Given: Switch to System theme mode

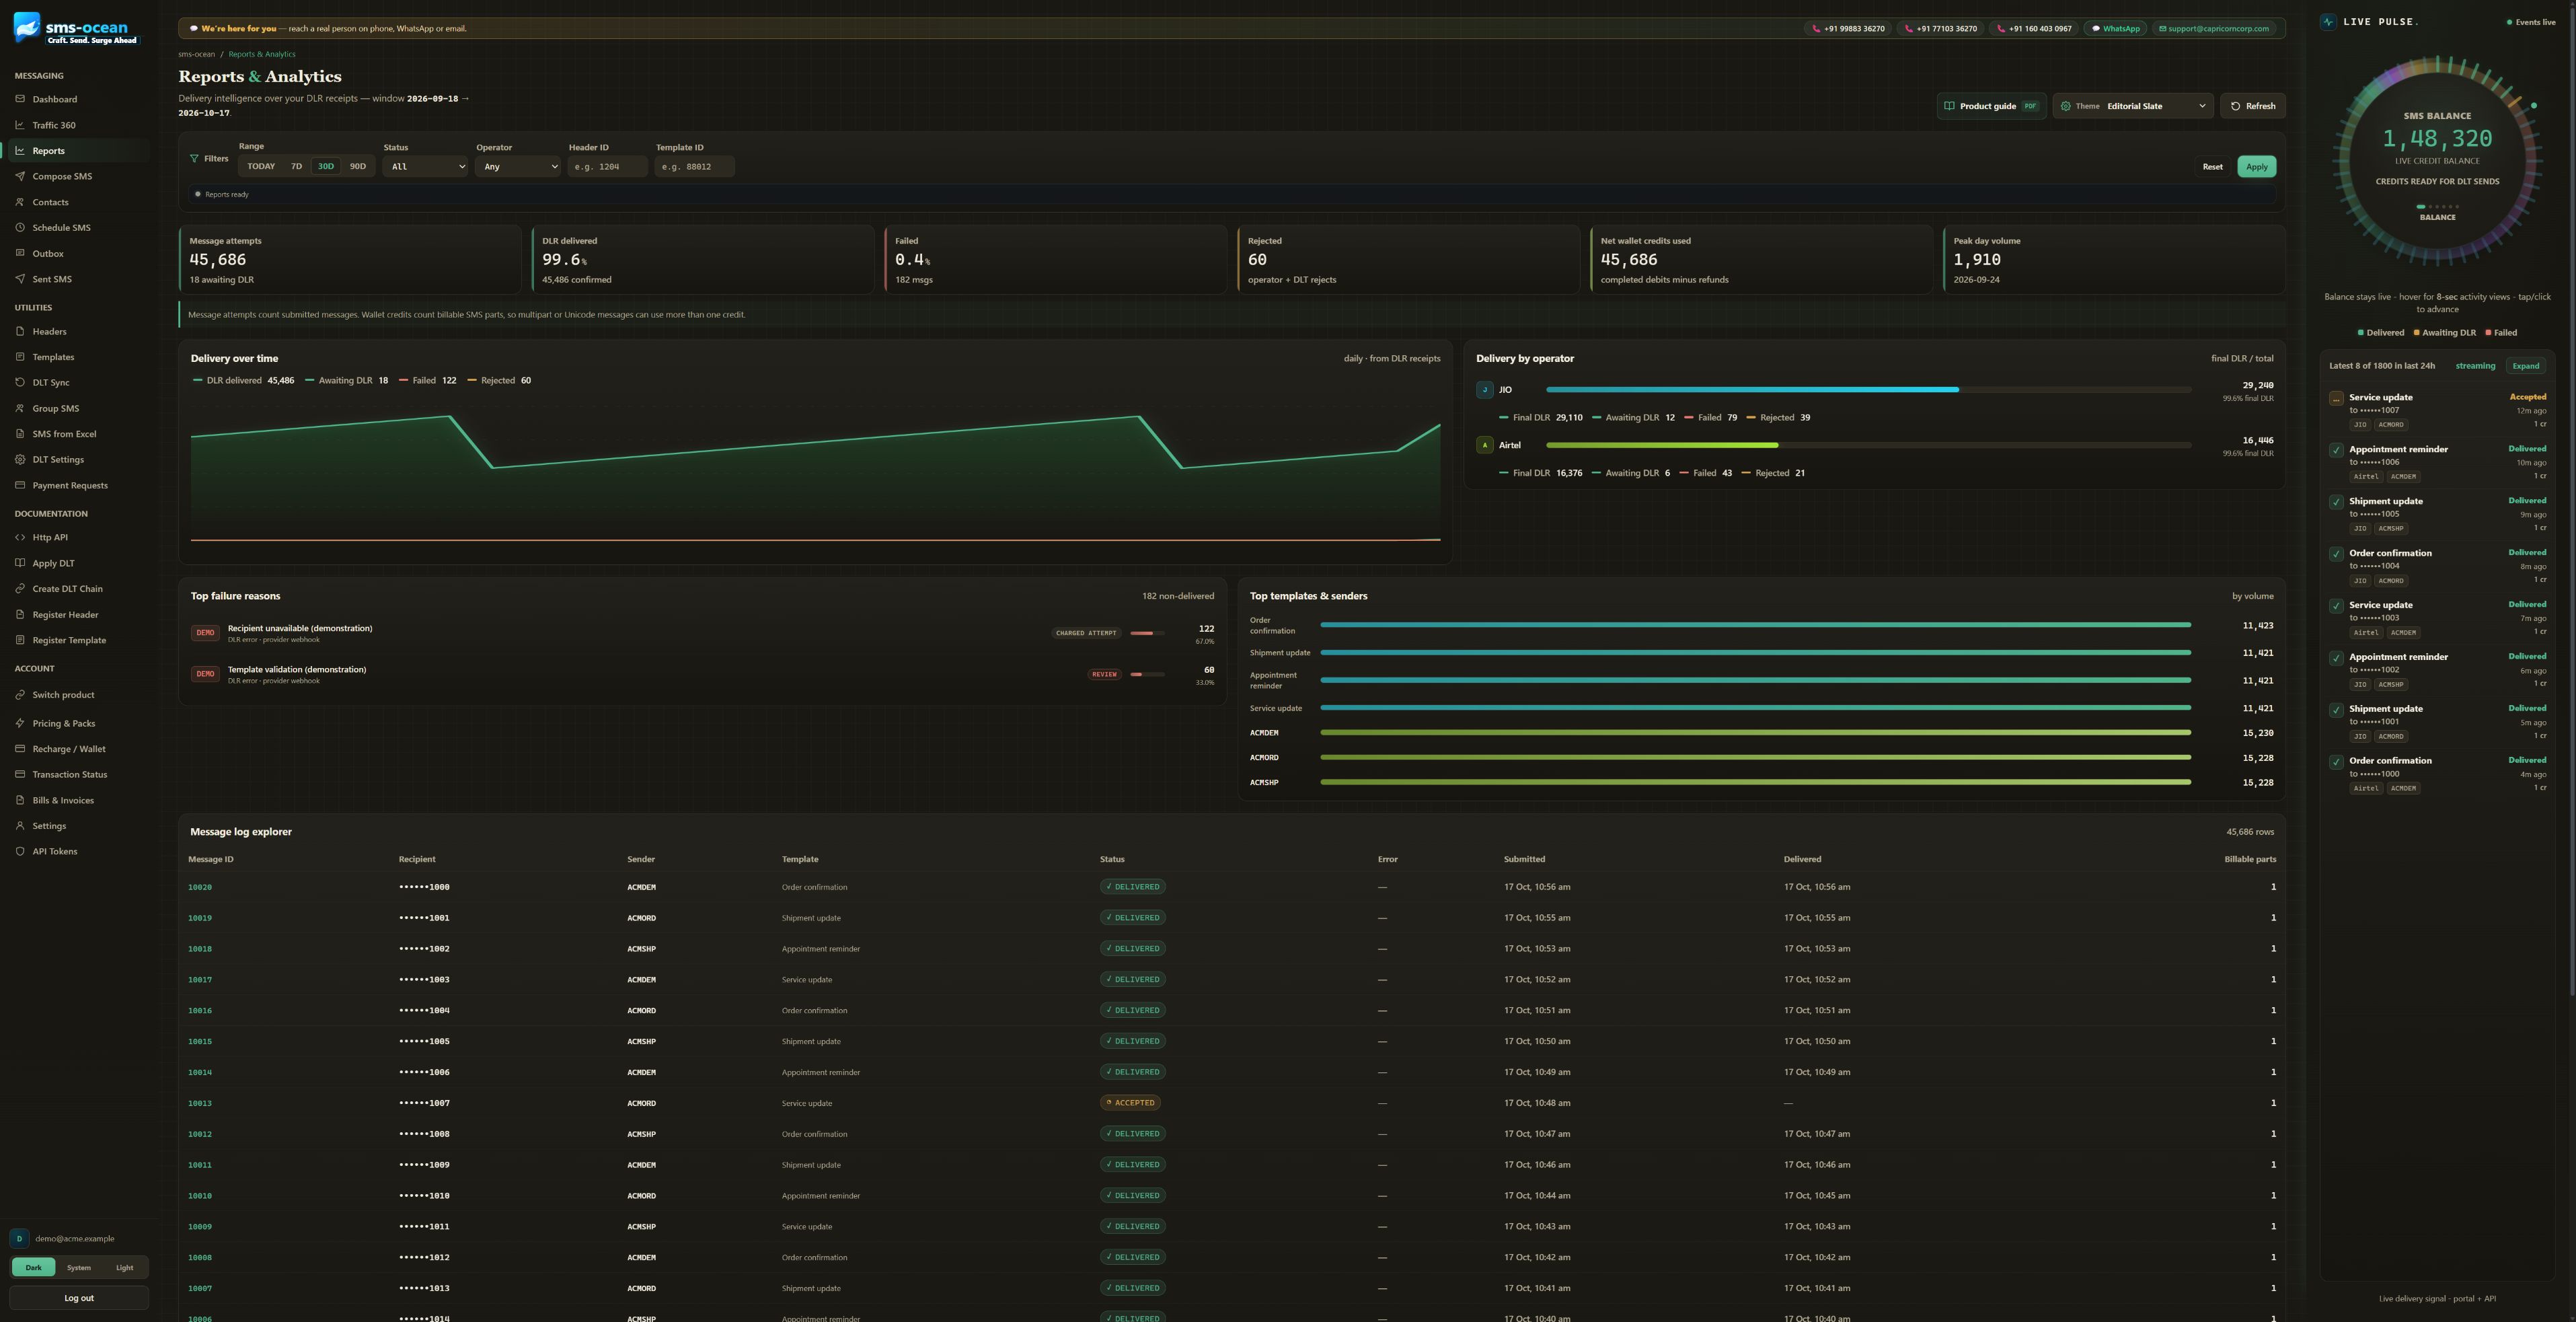Looking at the screenshot, I should 78,1268.
